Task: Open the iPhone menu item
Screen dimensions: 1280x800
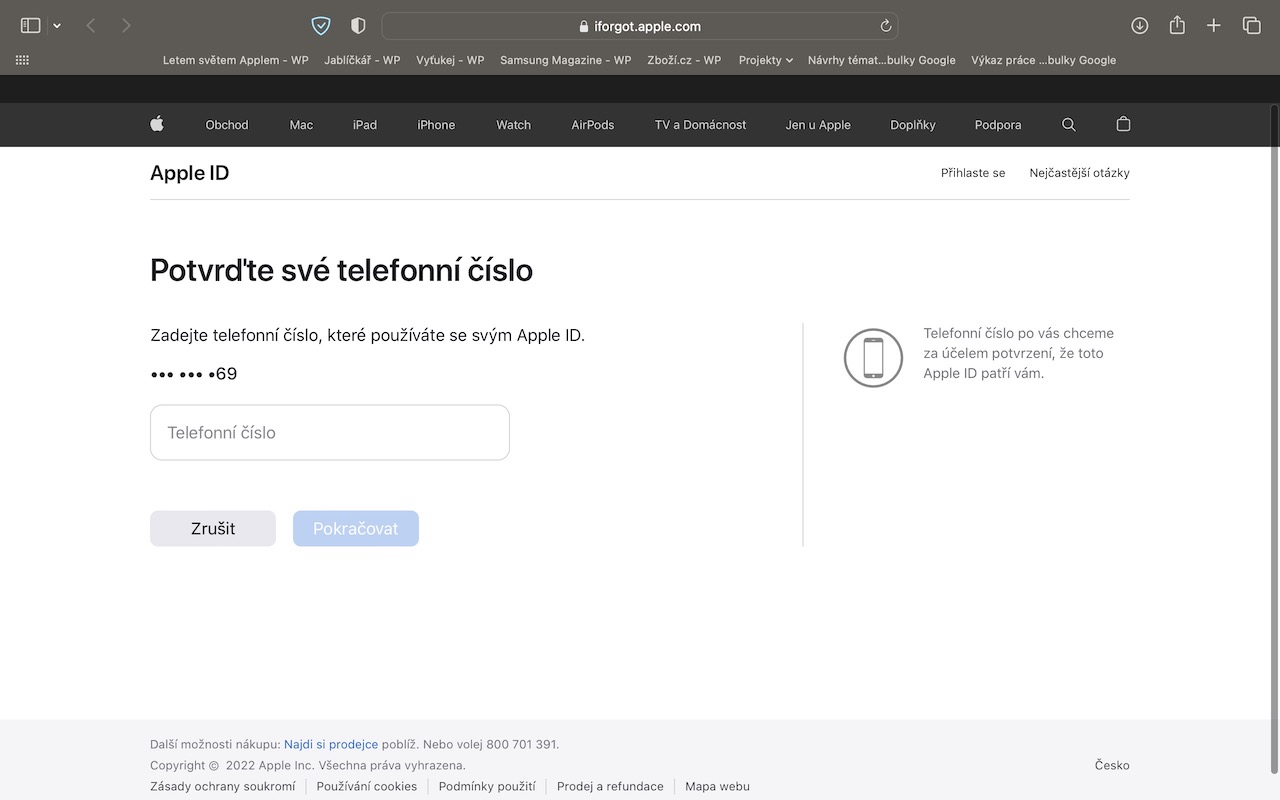Action: pos(436,125)
